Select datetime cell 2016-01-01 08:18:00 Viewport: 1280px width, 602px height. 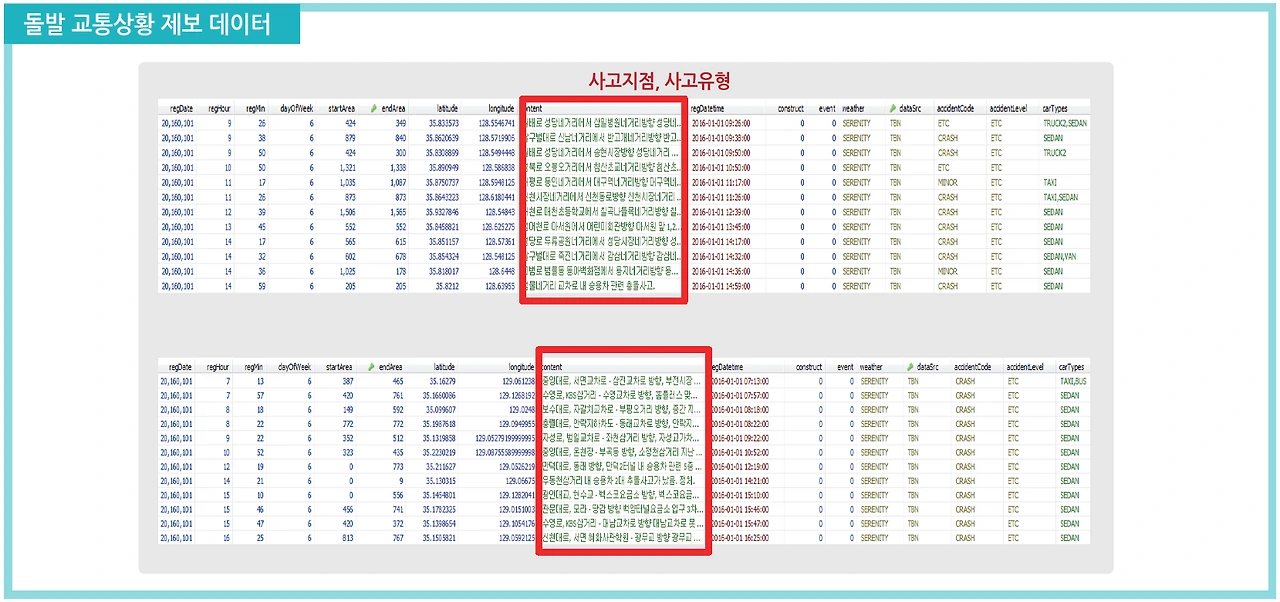click(x=739, y=409)
